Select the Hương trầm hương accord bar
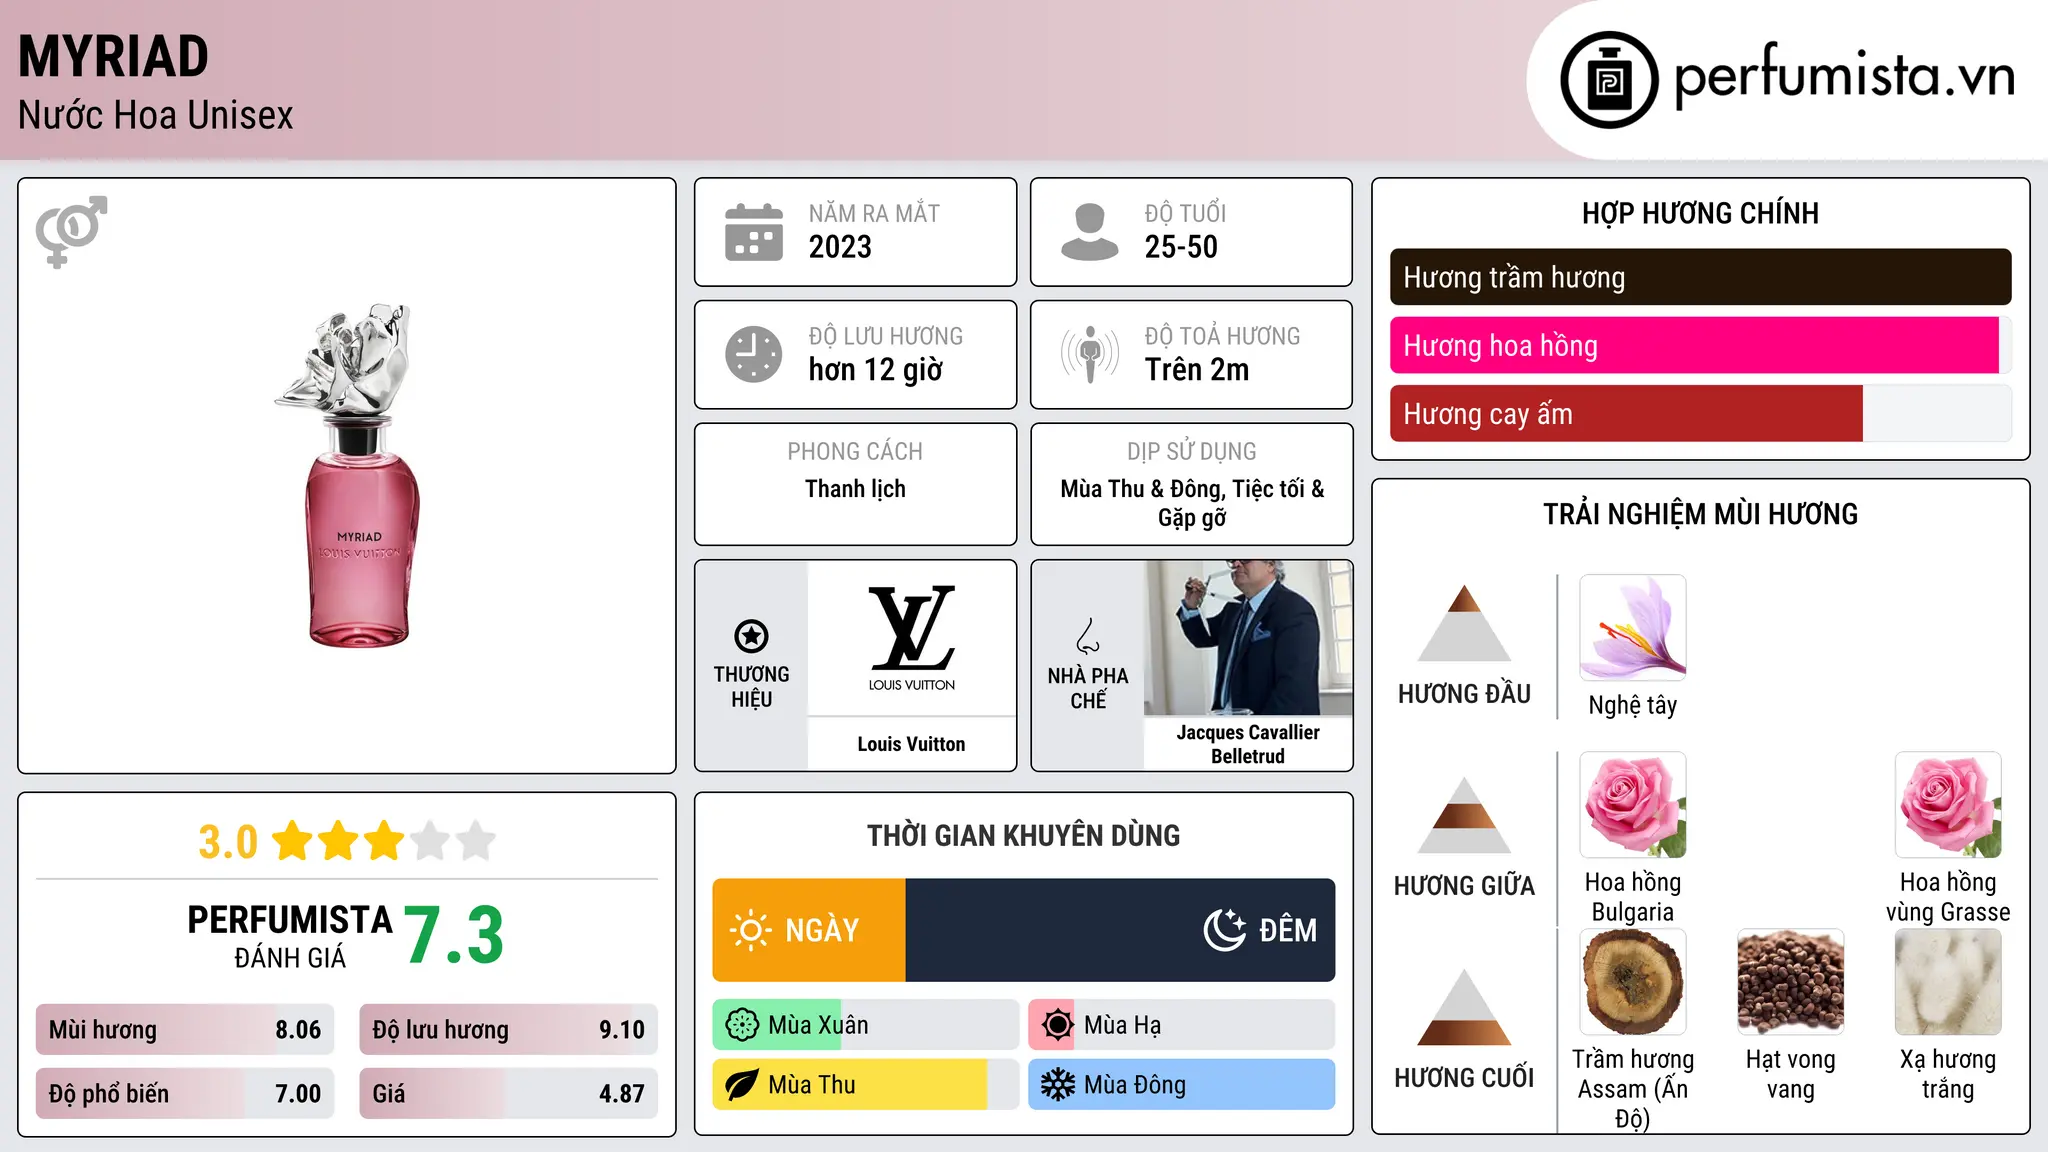This screenshot has height=1152, width=2048. pyautogui.click(x=1700, y=277)
